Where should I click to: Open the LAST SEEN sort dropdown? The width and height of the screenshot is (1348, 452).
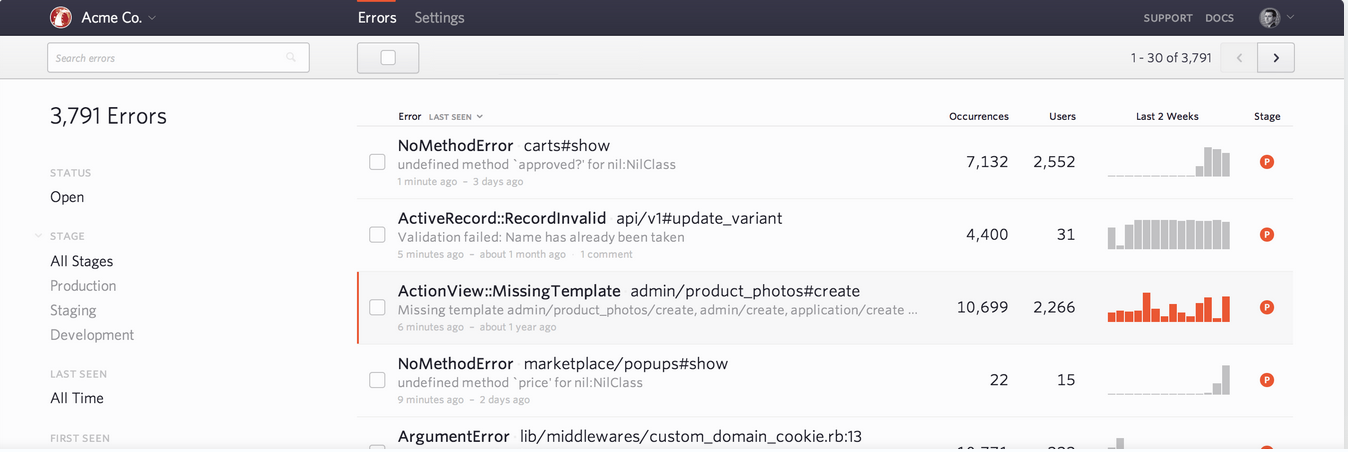(x=456, y=117)
